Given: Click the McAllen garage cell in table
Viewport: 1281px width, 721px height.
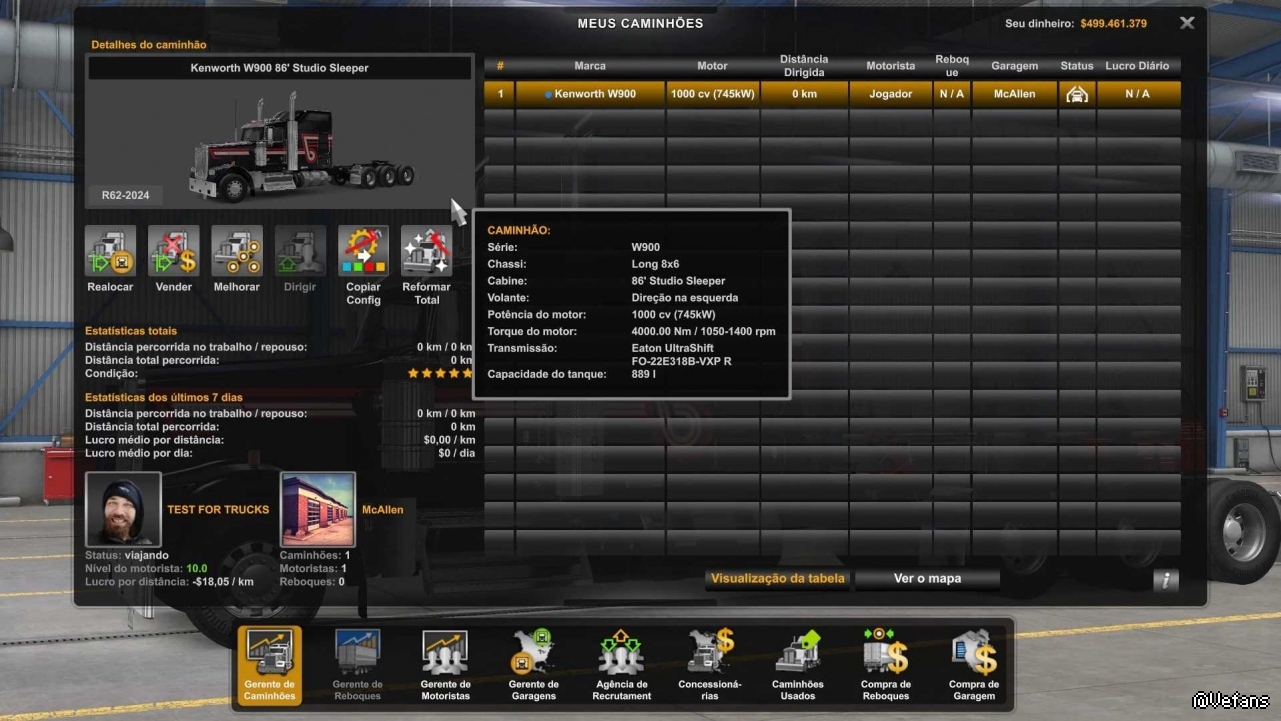Looking at the screenshot, I should point(1015,94).
